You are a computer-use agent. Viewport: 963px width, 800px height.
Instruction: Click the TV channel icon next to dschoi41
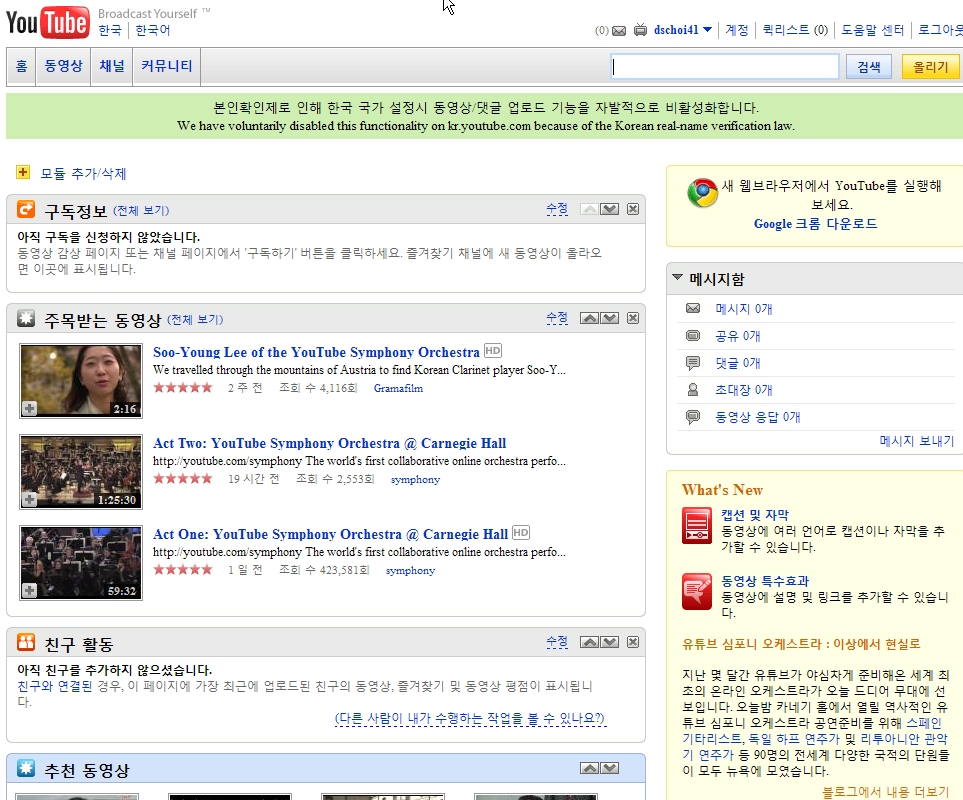[x=640, y=30]
